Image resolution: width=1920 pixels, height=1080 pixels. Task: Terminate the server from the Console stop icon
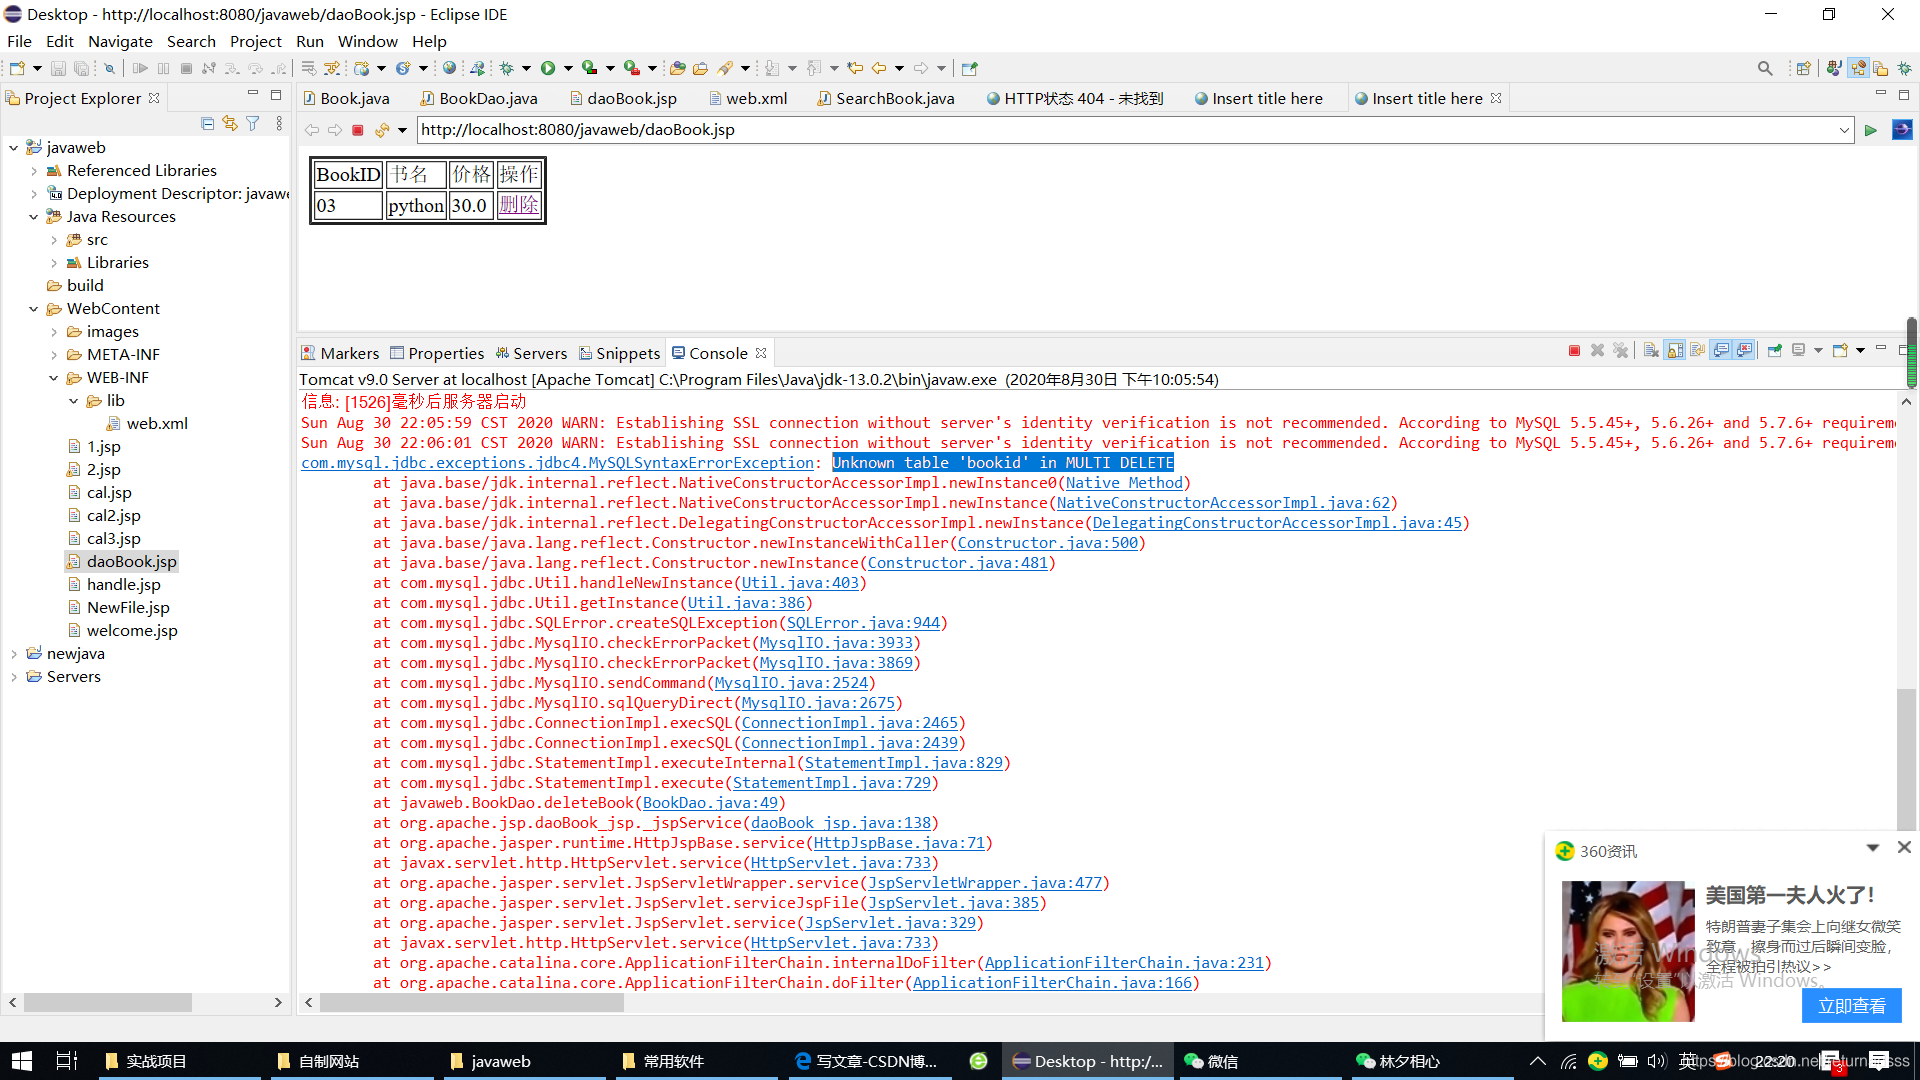[x=1574, y=351]
